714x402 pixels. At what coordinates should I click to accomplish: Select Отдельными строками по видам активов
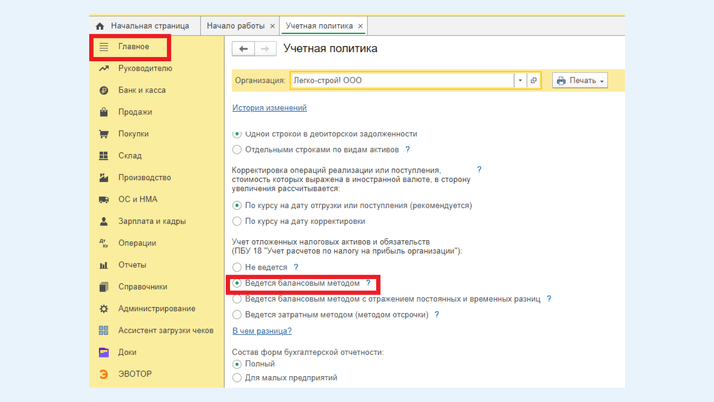[x=237, y=149]
